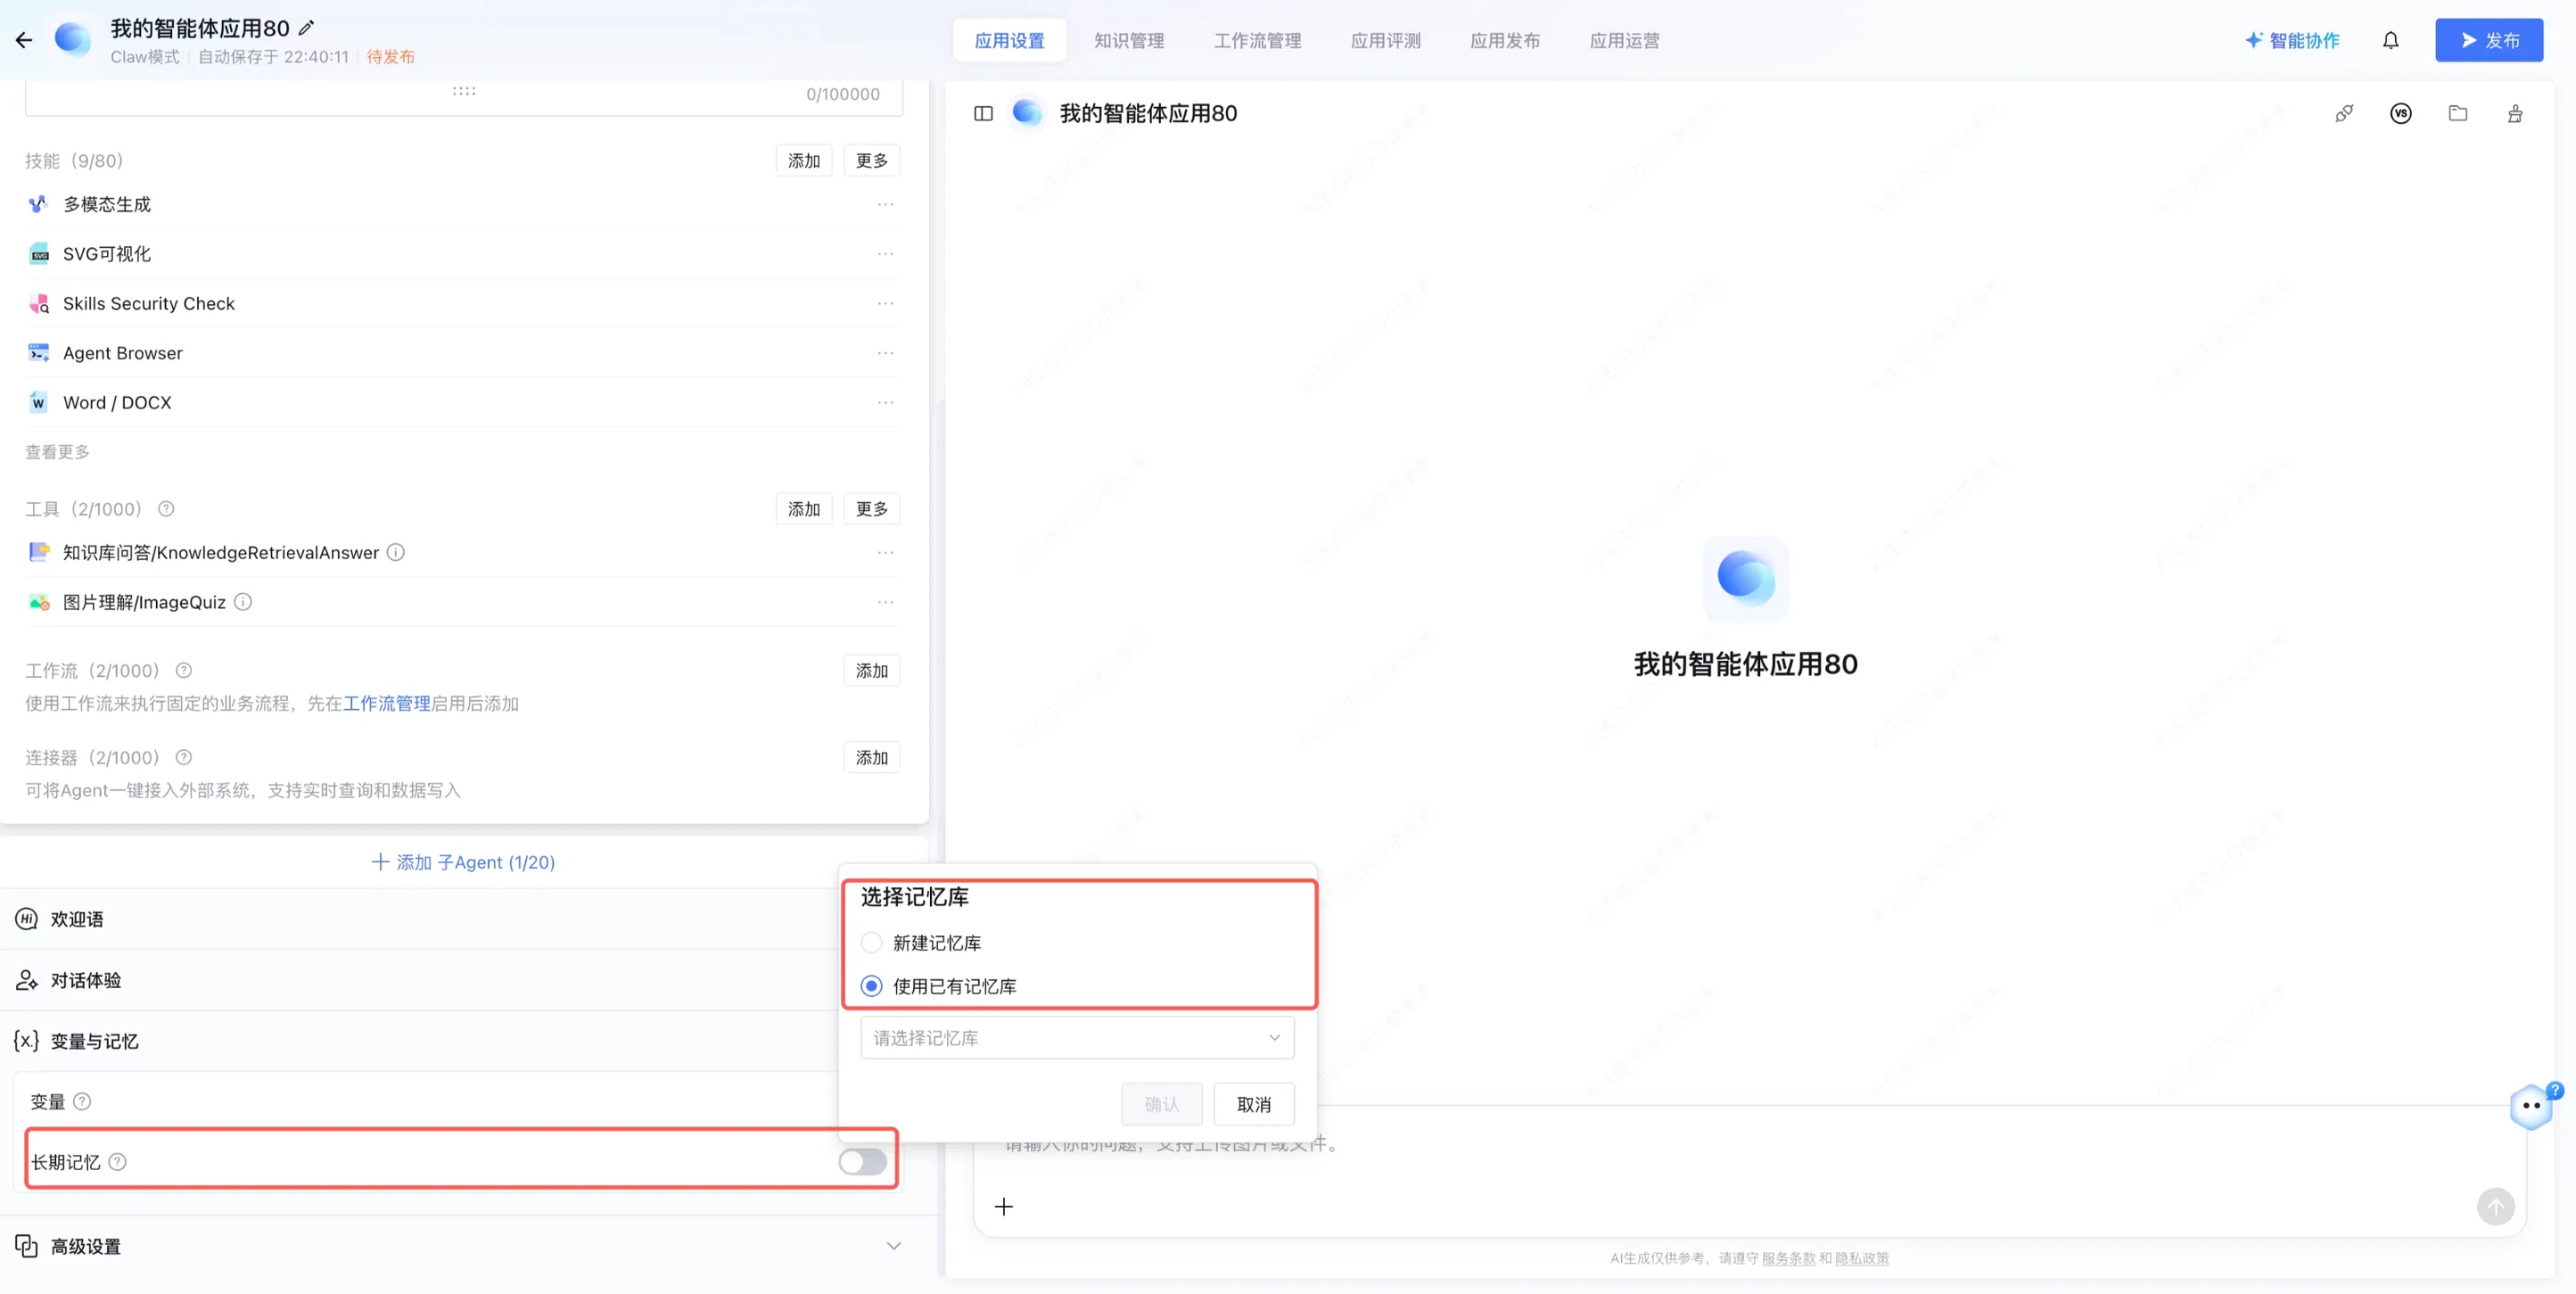Click the 发布 button
Image resolution: width=2576 pixels, height=1294 pixels.
(2488, 40)
